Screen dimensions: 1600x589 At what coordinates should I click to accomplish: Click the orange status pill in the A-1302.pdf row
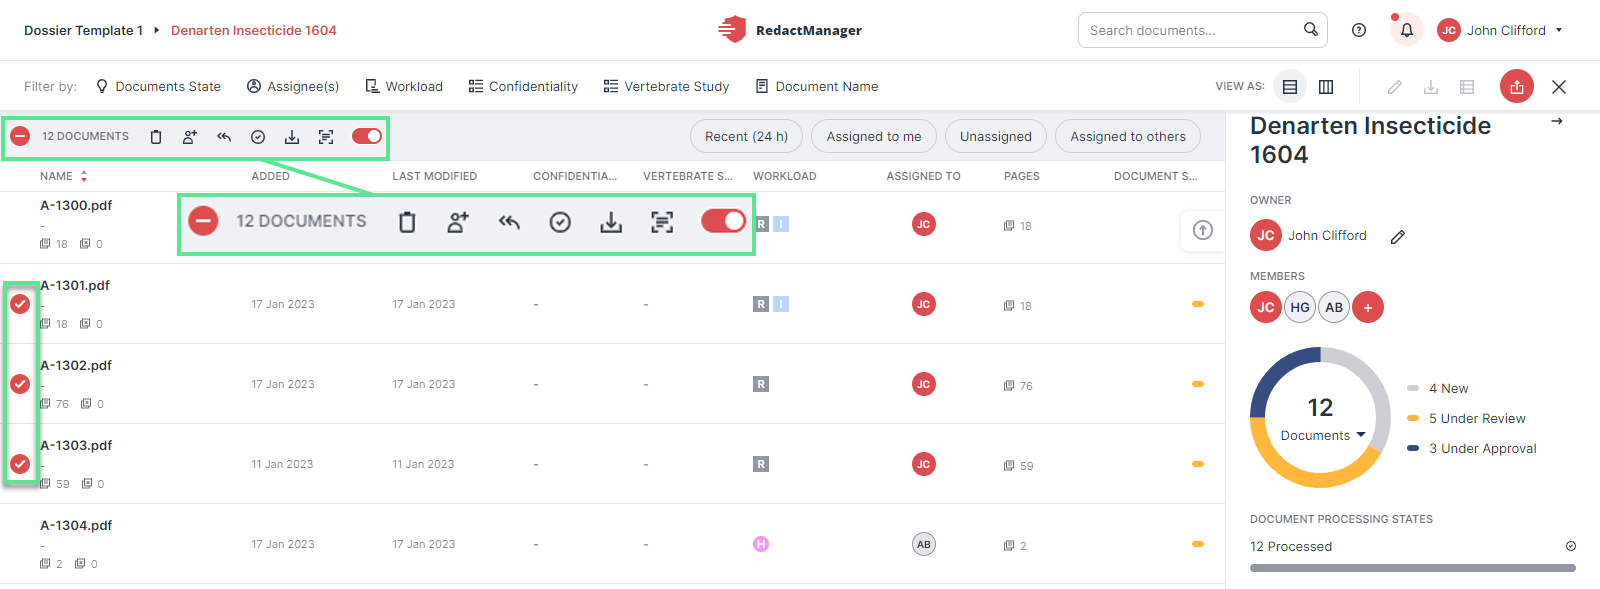pos(1198,384)
